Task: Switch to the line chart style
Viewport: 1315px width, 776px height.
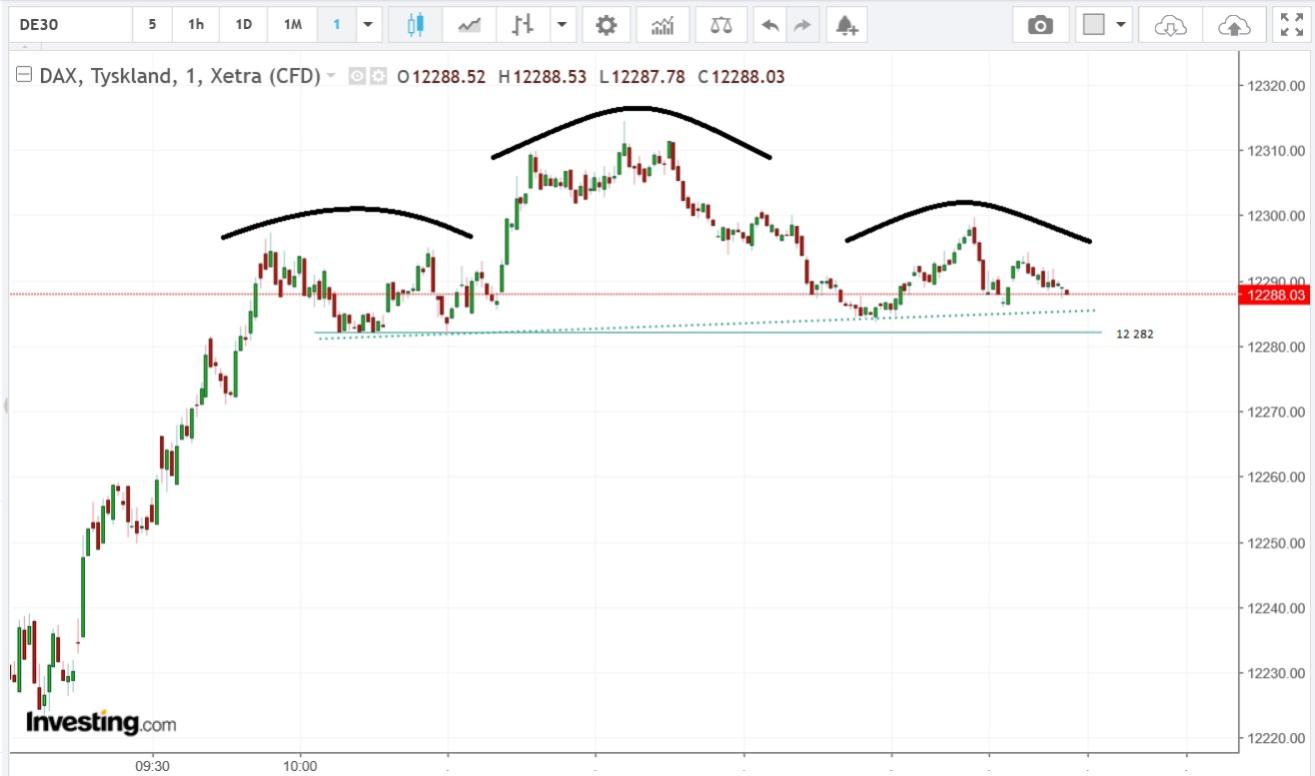Action: [x=469, y=25]
